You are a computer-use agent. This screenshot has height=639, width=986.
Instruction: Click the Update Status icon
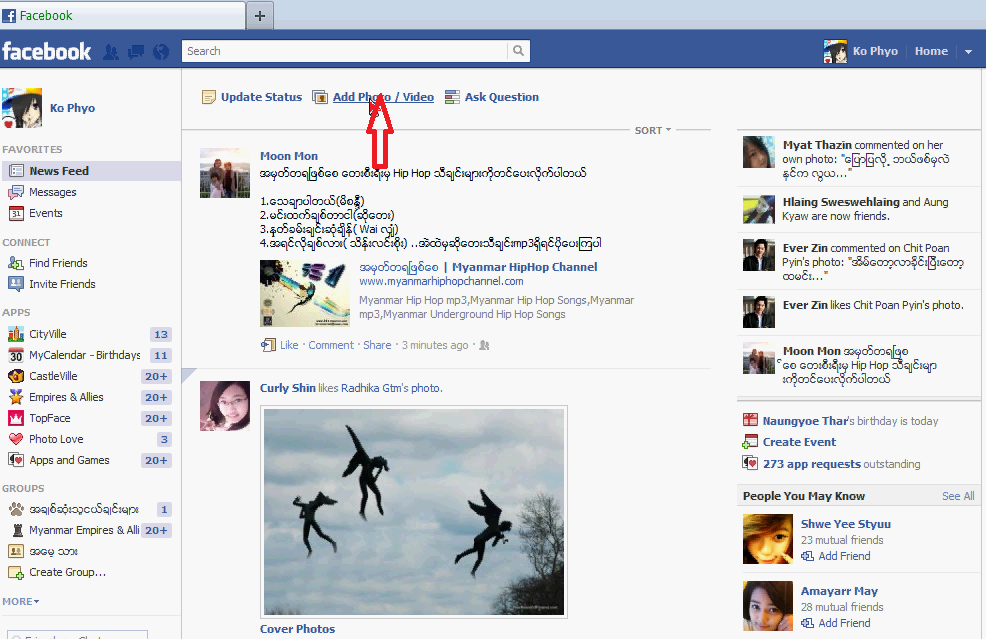click(208, 97)
